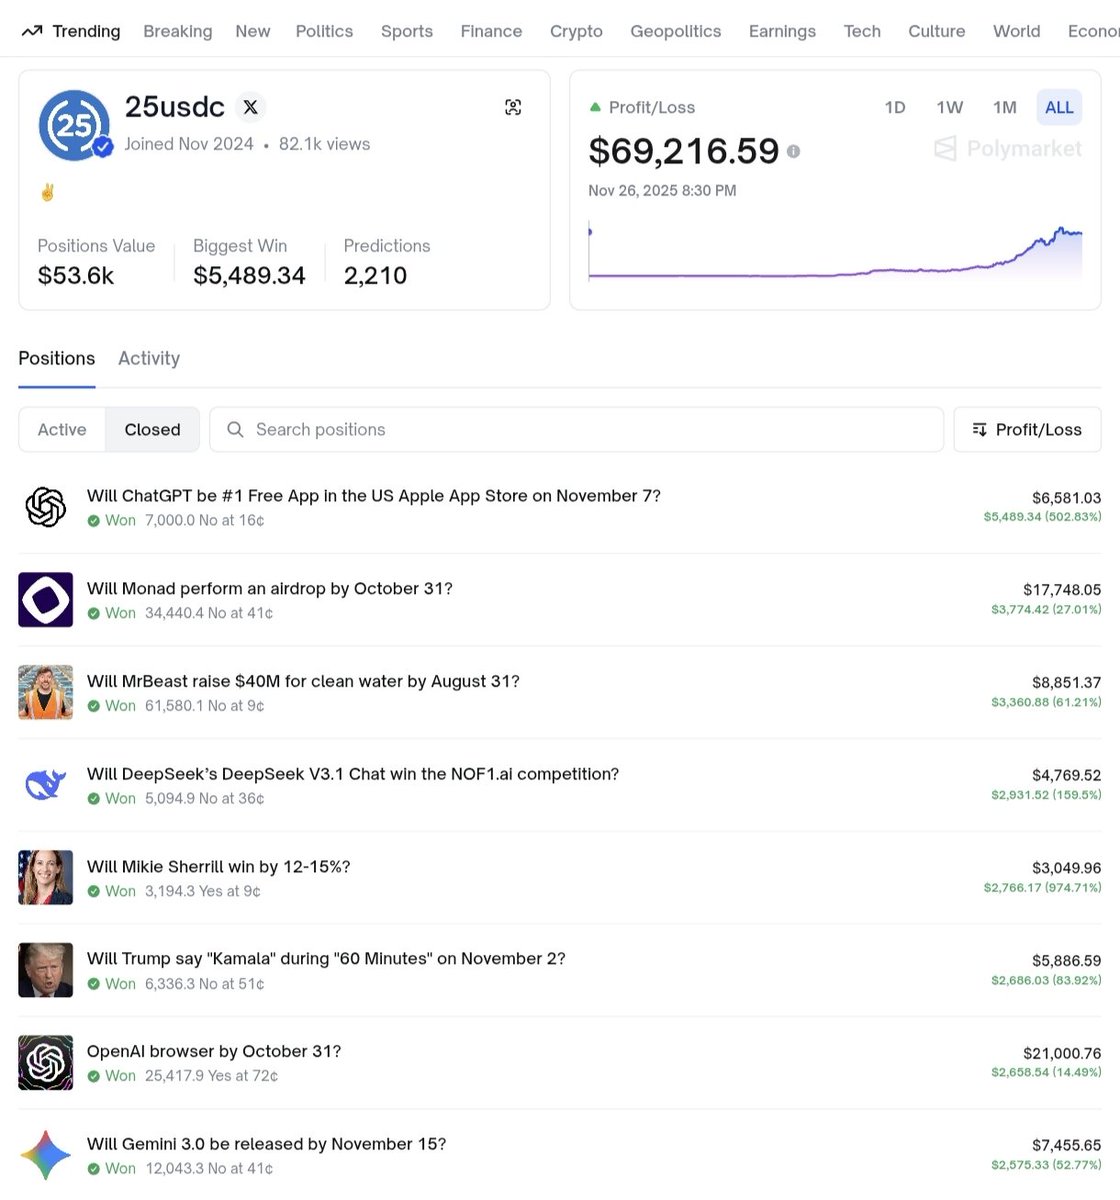
Task: Go to Politics category
Action: point(324,31)
